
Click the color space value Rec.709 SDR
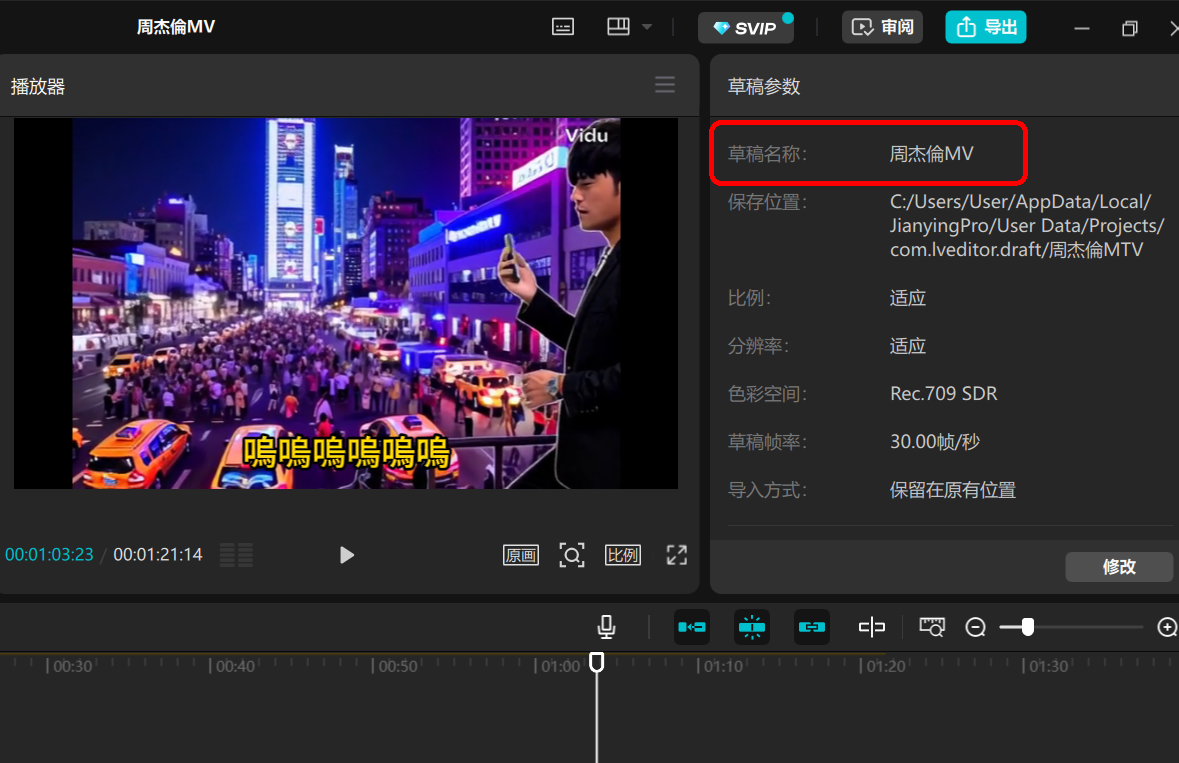[944, 394]
